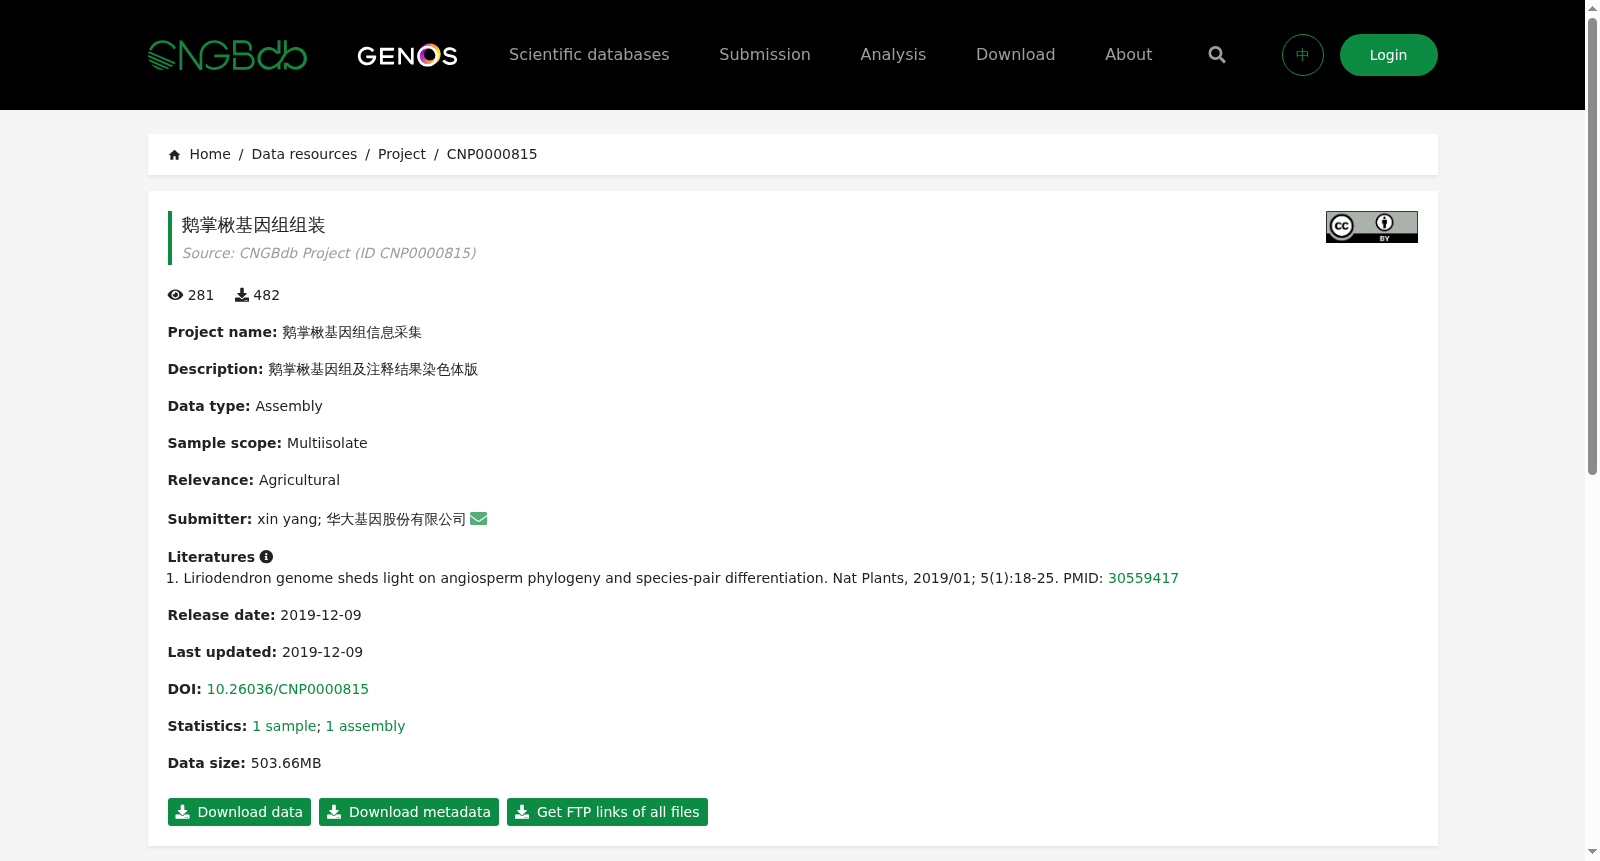Click the downloads count icon
This screenshot has width=1600, height=861.
pyautogui.click(x=242, y=295)
